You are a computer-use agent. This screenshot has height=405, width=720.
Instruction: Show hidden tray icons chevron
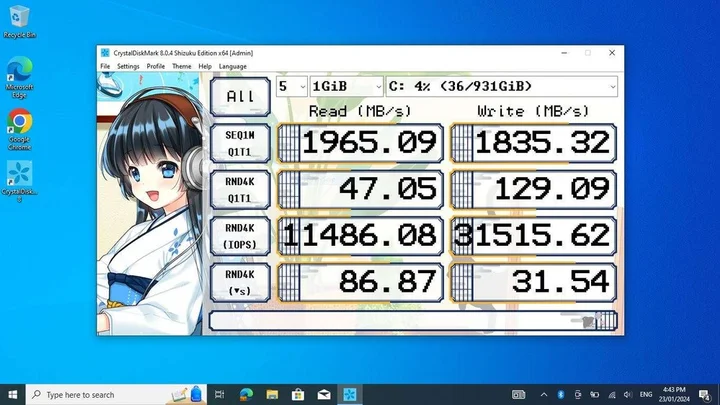pos(544,394)
